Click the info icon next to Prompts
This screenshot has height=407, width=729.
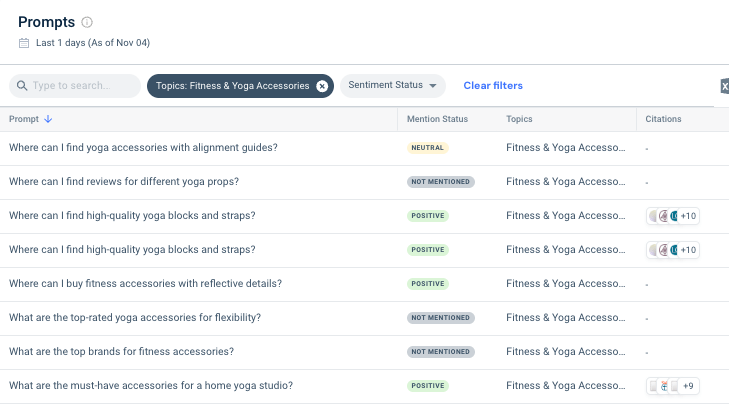[x=87, y=22]
